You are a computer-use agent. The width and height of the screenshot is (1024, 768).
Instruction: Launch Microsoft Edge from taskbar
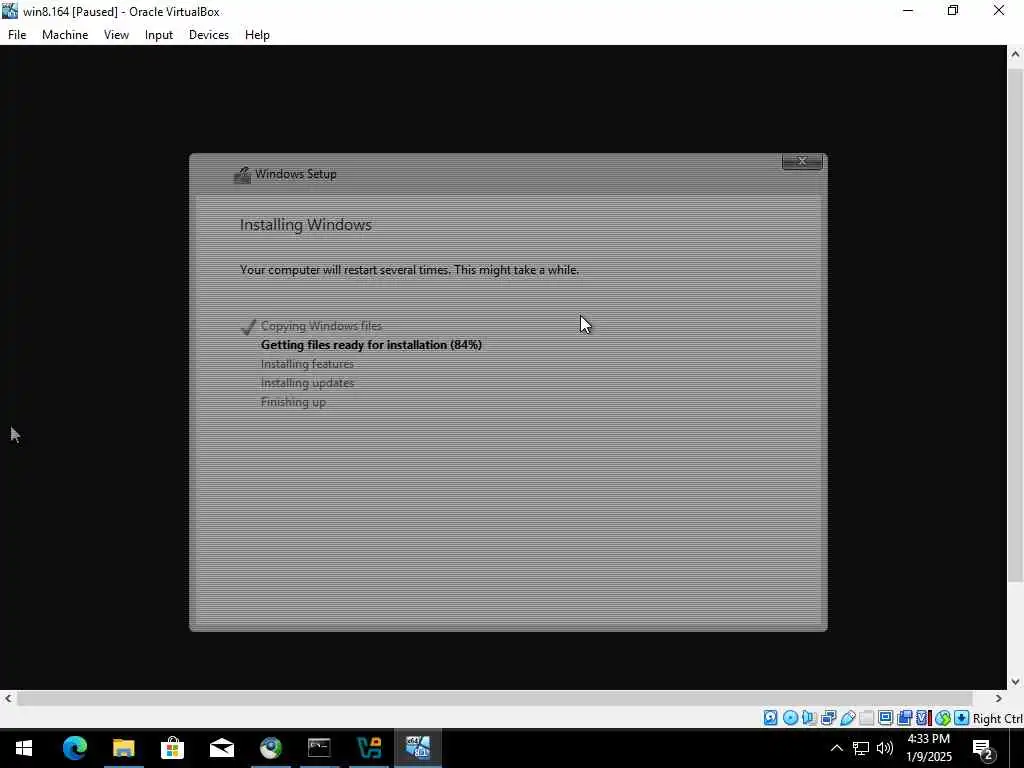[x=74, y=748]
